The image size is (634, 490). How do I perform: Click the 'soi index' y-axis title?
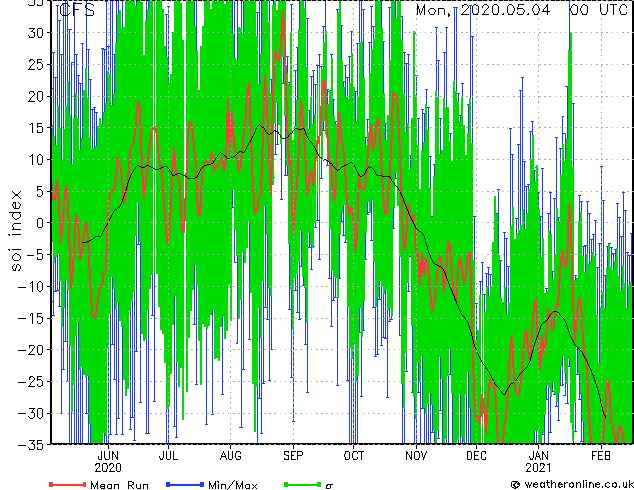click(x=16, y=231)
